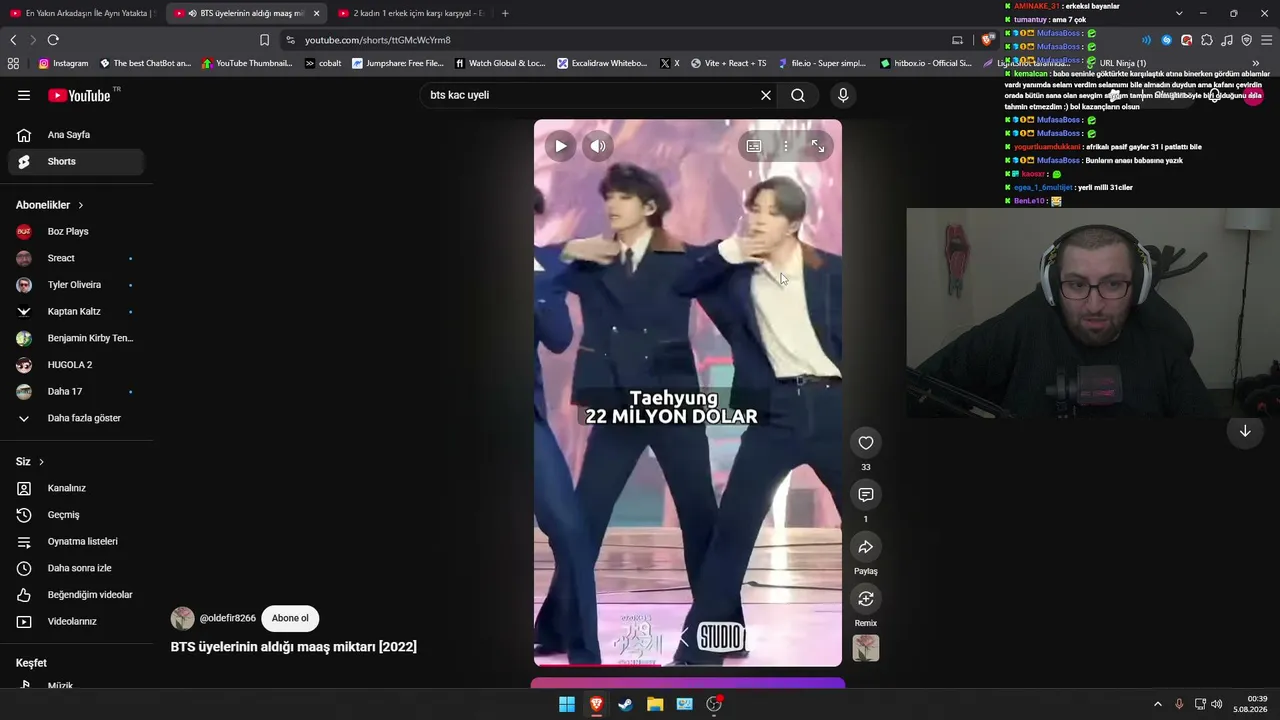Go to Ana Sayfa in the sidebar
1280x720 pixels.
coord(76,135)
